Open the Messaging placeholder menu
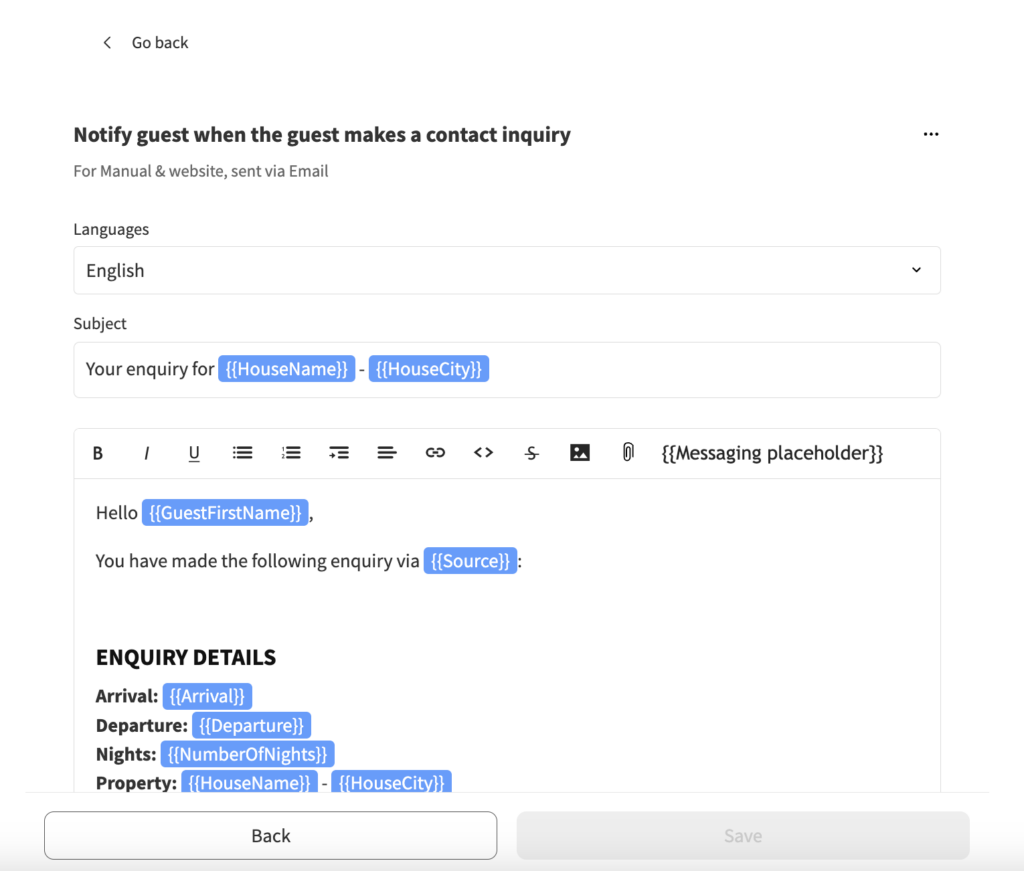This screenshot has width=1024, height=871. (x=772, y=453)
